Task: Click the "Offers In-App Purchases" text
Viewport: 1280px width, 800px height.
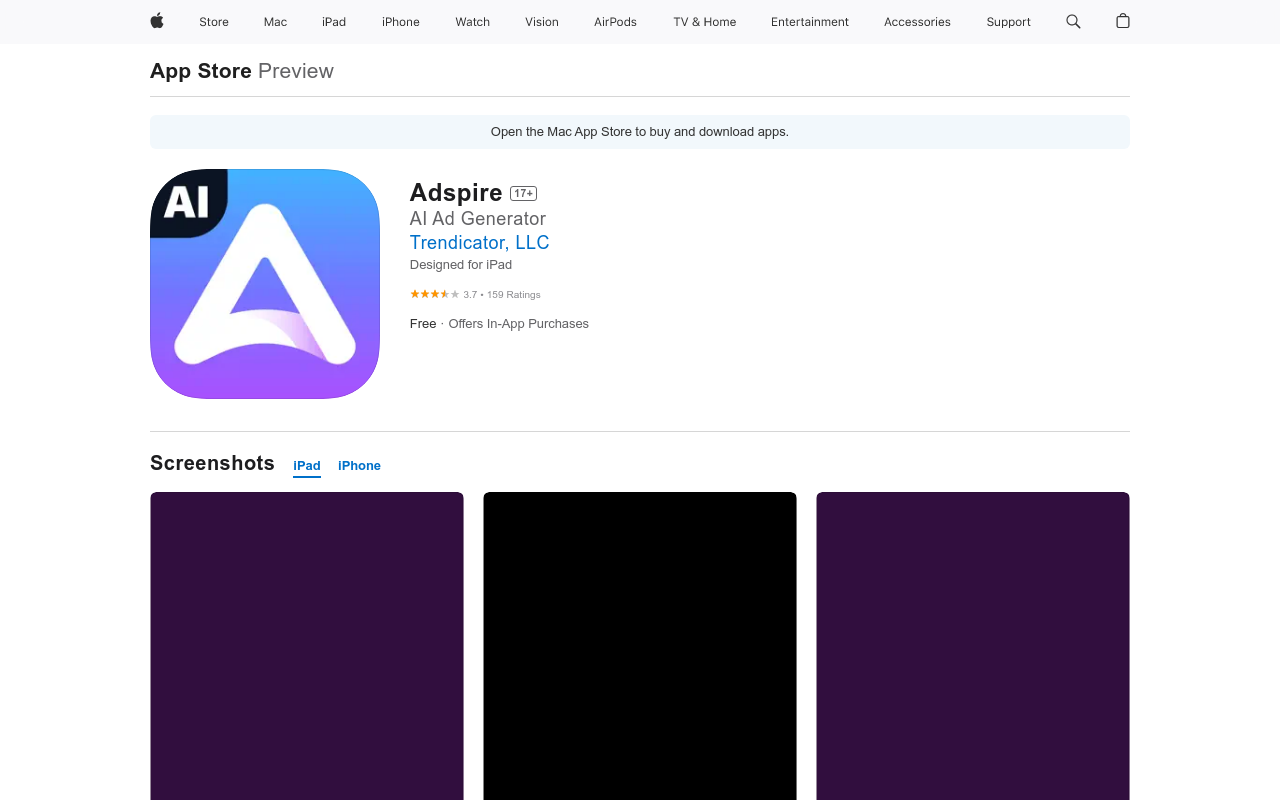Action: (518, 324)
